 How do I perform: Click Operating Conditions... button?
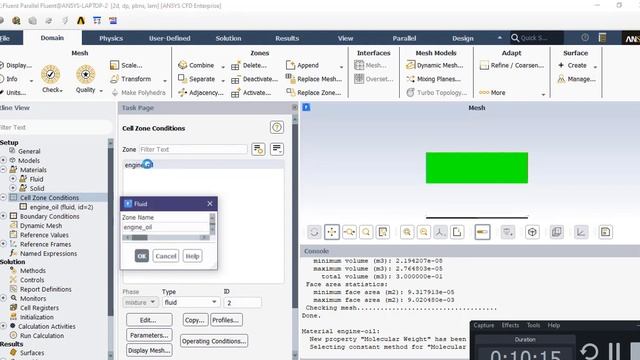point(214,341)
